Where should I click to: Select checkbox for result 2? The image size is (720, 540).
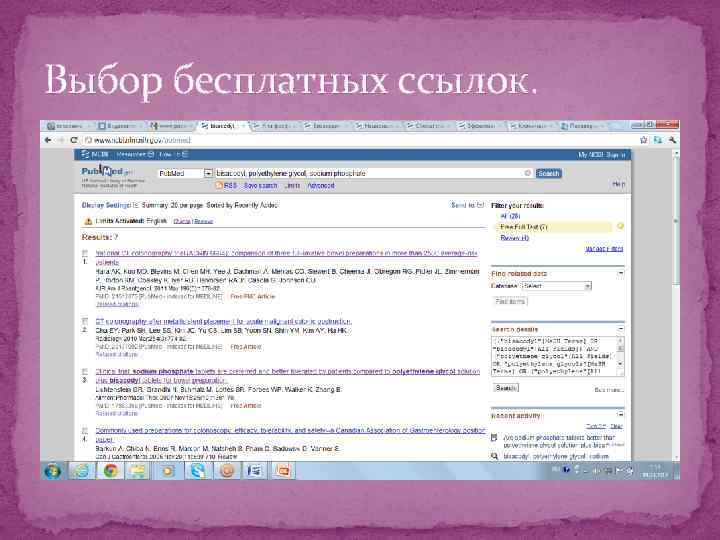tap(85, 321)
